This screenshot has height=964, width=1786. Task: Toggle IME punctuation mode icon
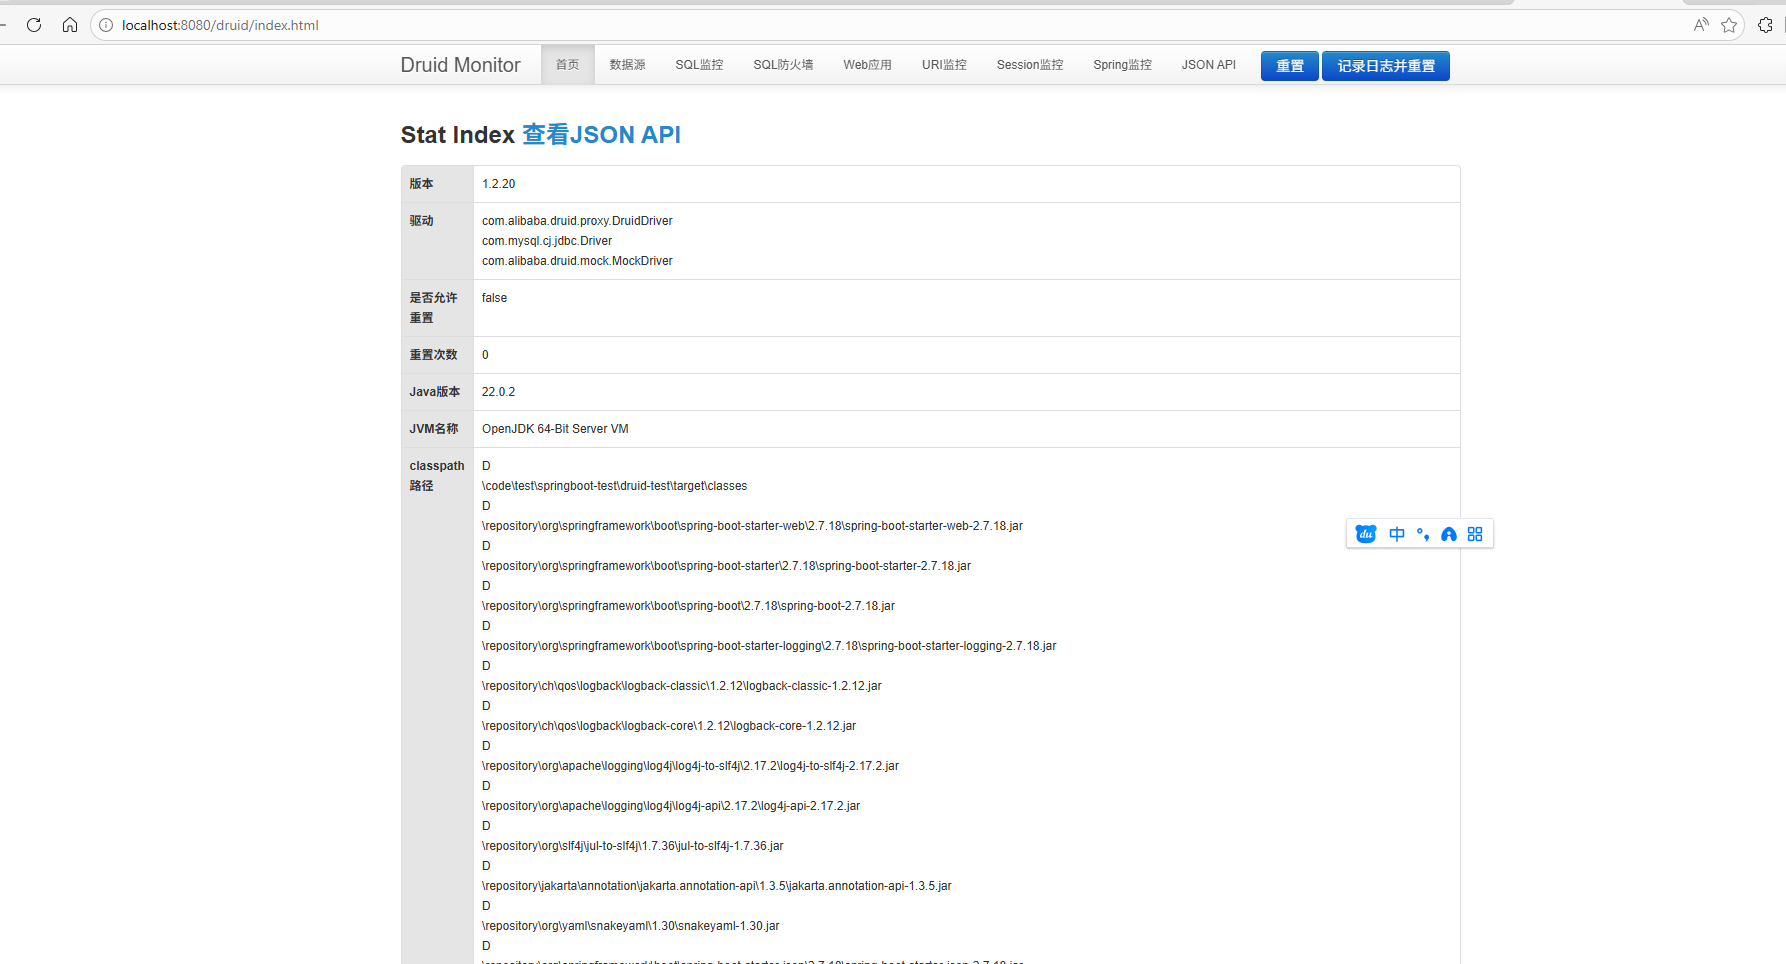tap(1423, 534)
